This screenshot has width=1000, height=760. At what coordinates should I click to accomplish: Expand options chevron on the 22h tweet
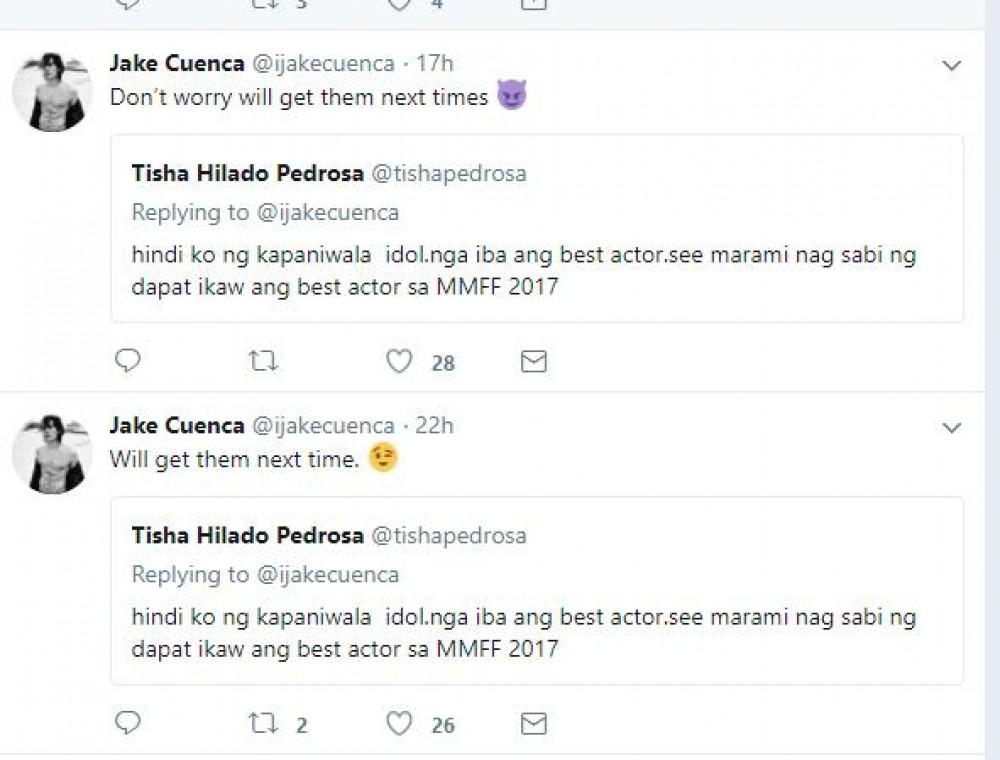(952, 428)
